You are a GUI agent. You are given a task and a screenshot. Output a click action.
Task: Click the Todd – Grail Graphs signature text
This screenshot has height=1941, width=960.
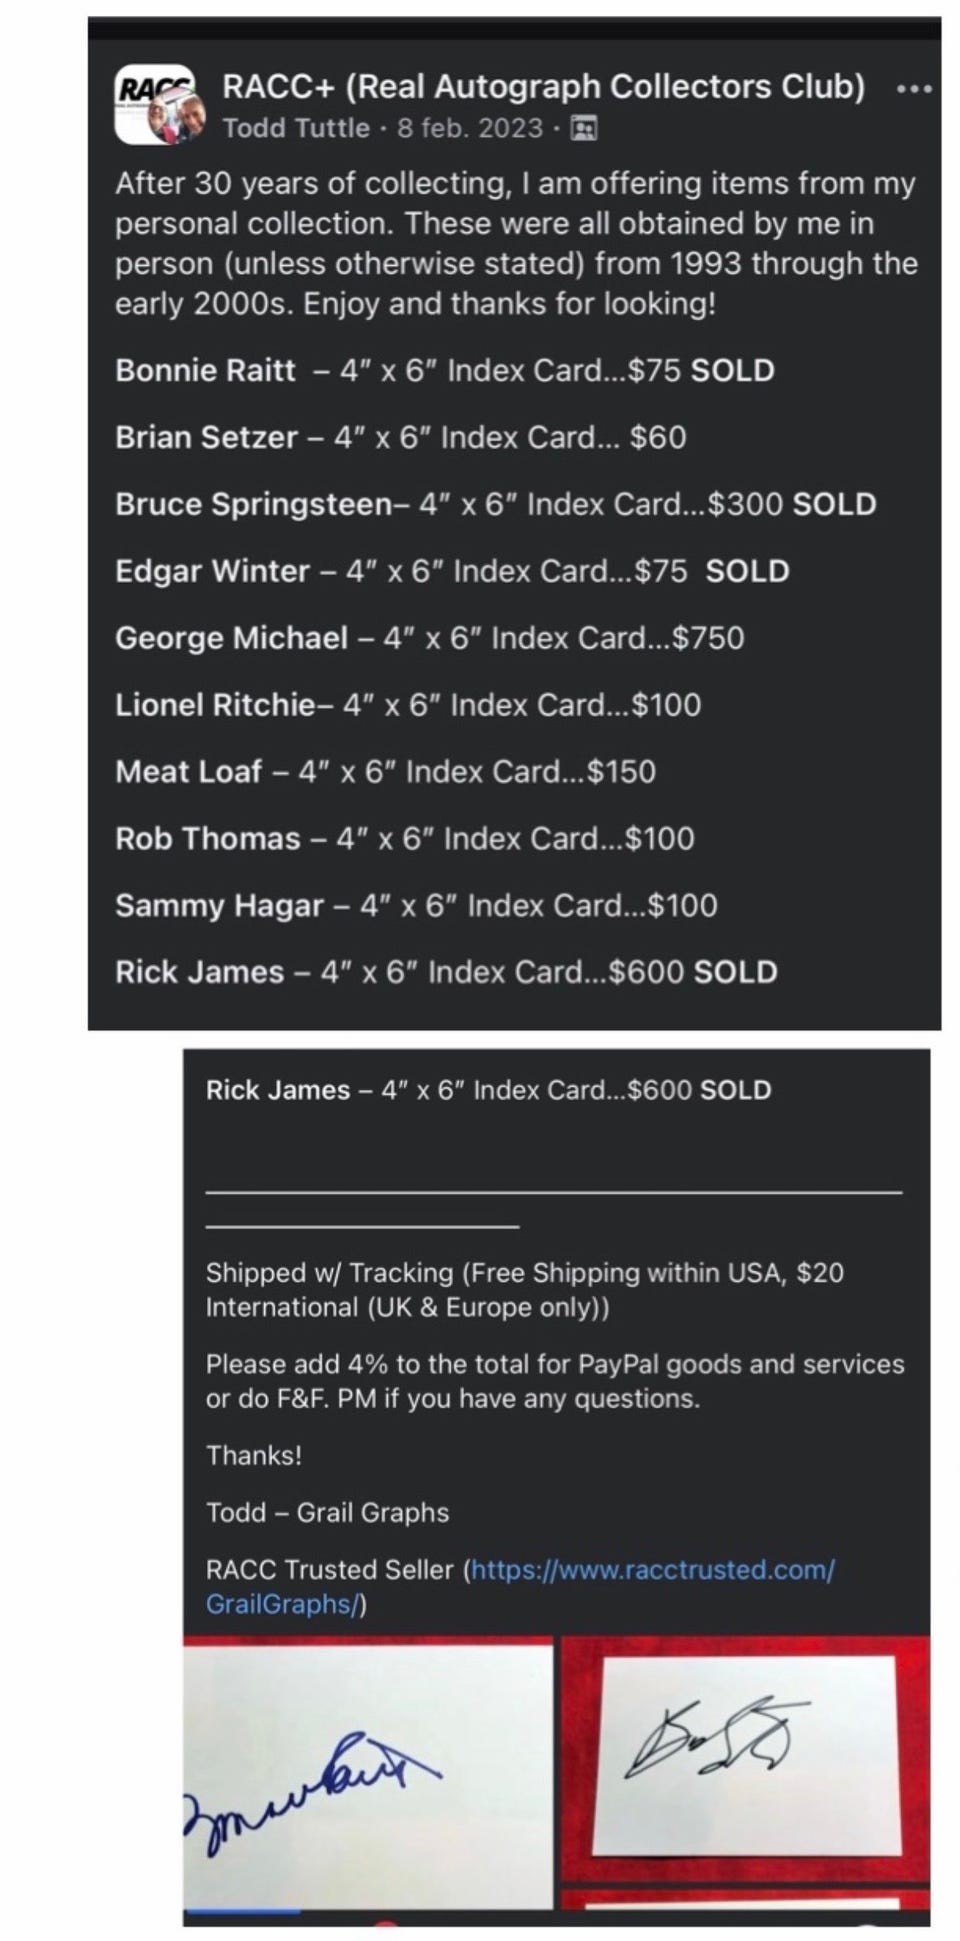tap(327, 1512)
